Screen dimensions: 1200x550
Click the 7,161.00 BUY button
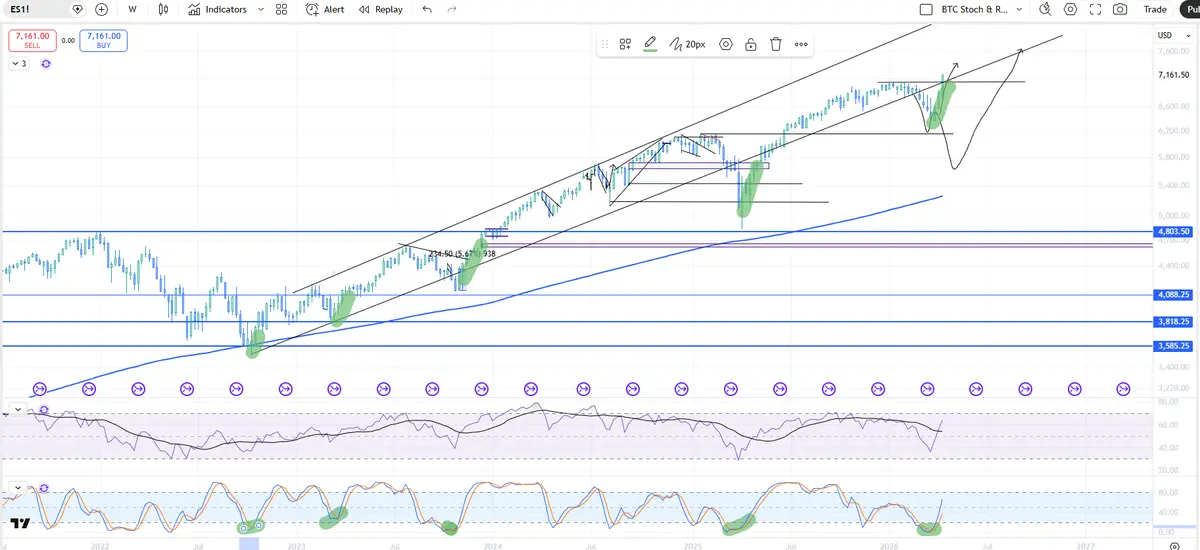(102, 41)
